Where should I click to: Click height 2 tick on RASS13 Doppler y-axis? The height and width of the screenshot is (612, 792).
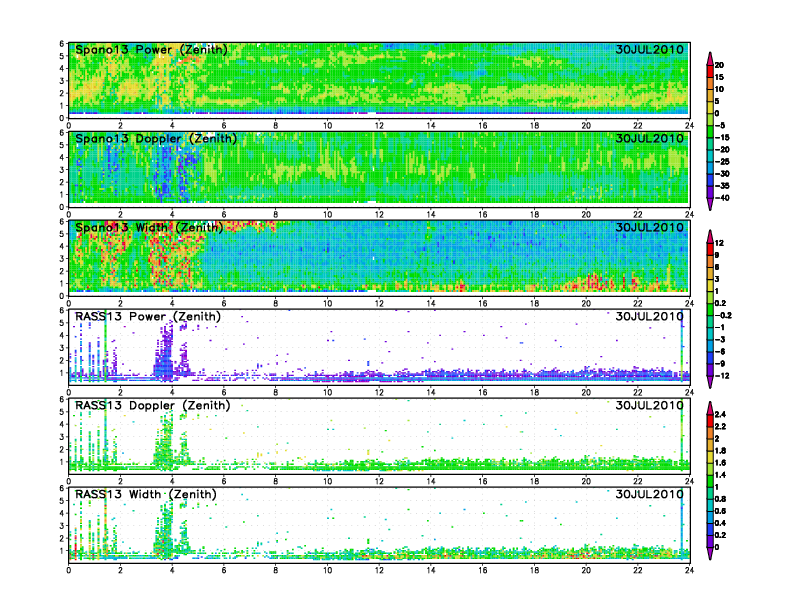point(62,449)
